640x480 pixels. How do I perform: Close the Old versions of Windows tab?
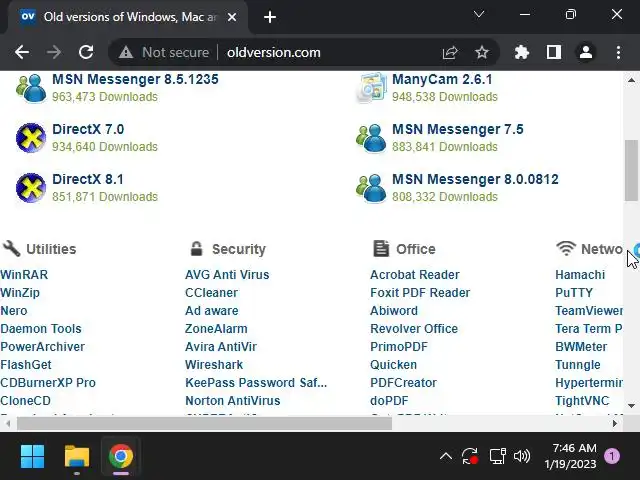pos(232,17)
